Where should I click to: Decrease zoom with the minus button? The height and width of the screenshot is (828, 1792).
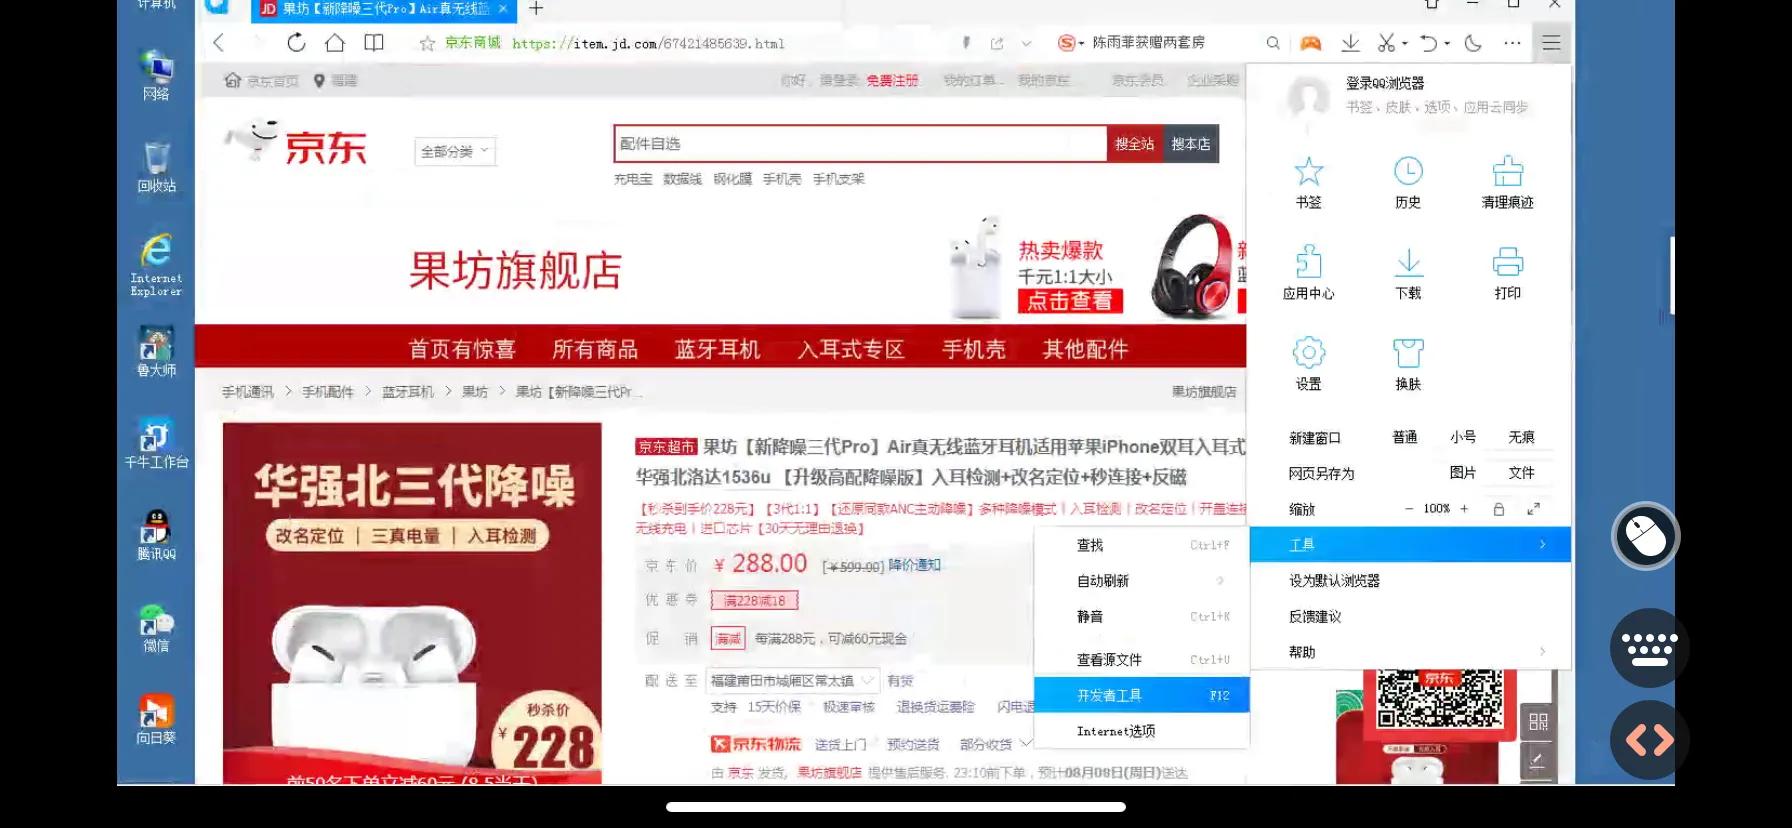[x=1409, y=509]
